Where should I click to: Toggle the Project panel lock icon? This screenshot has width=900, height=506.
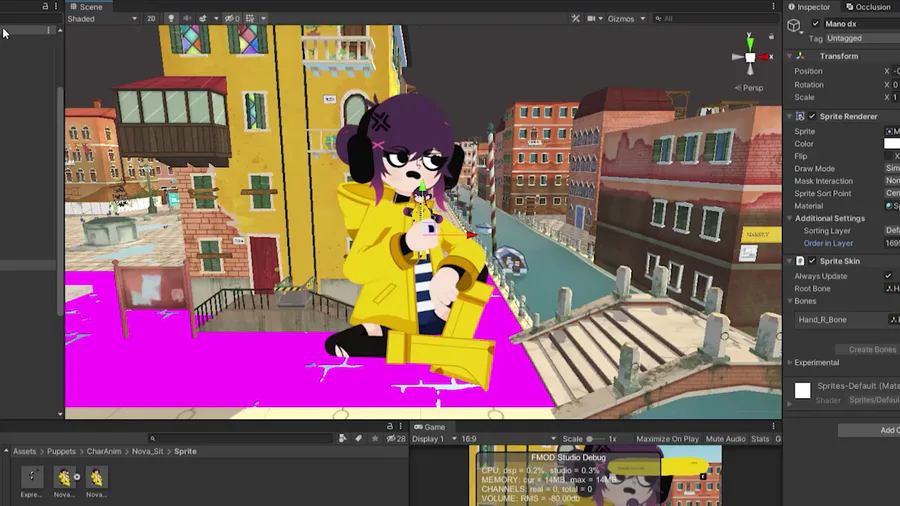click(x=390, y=426)
